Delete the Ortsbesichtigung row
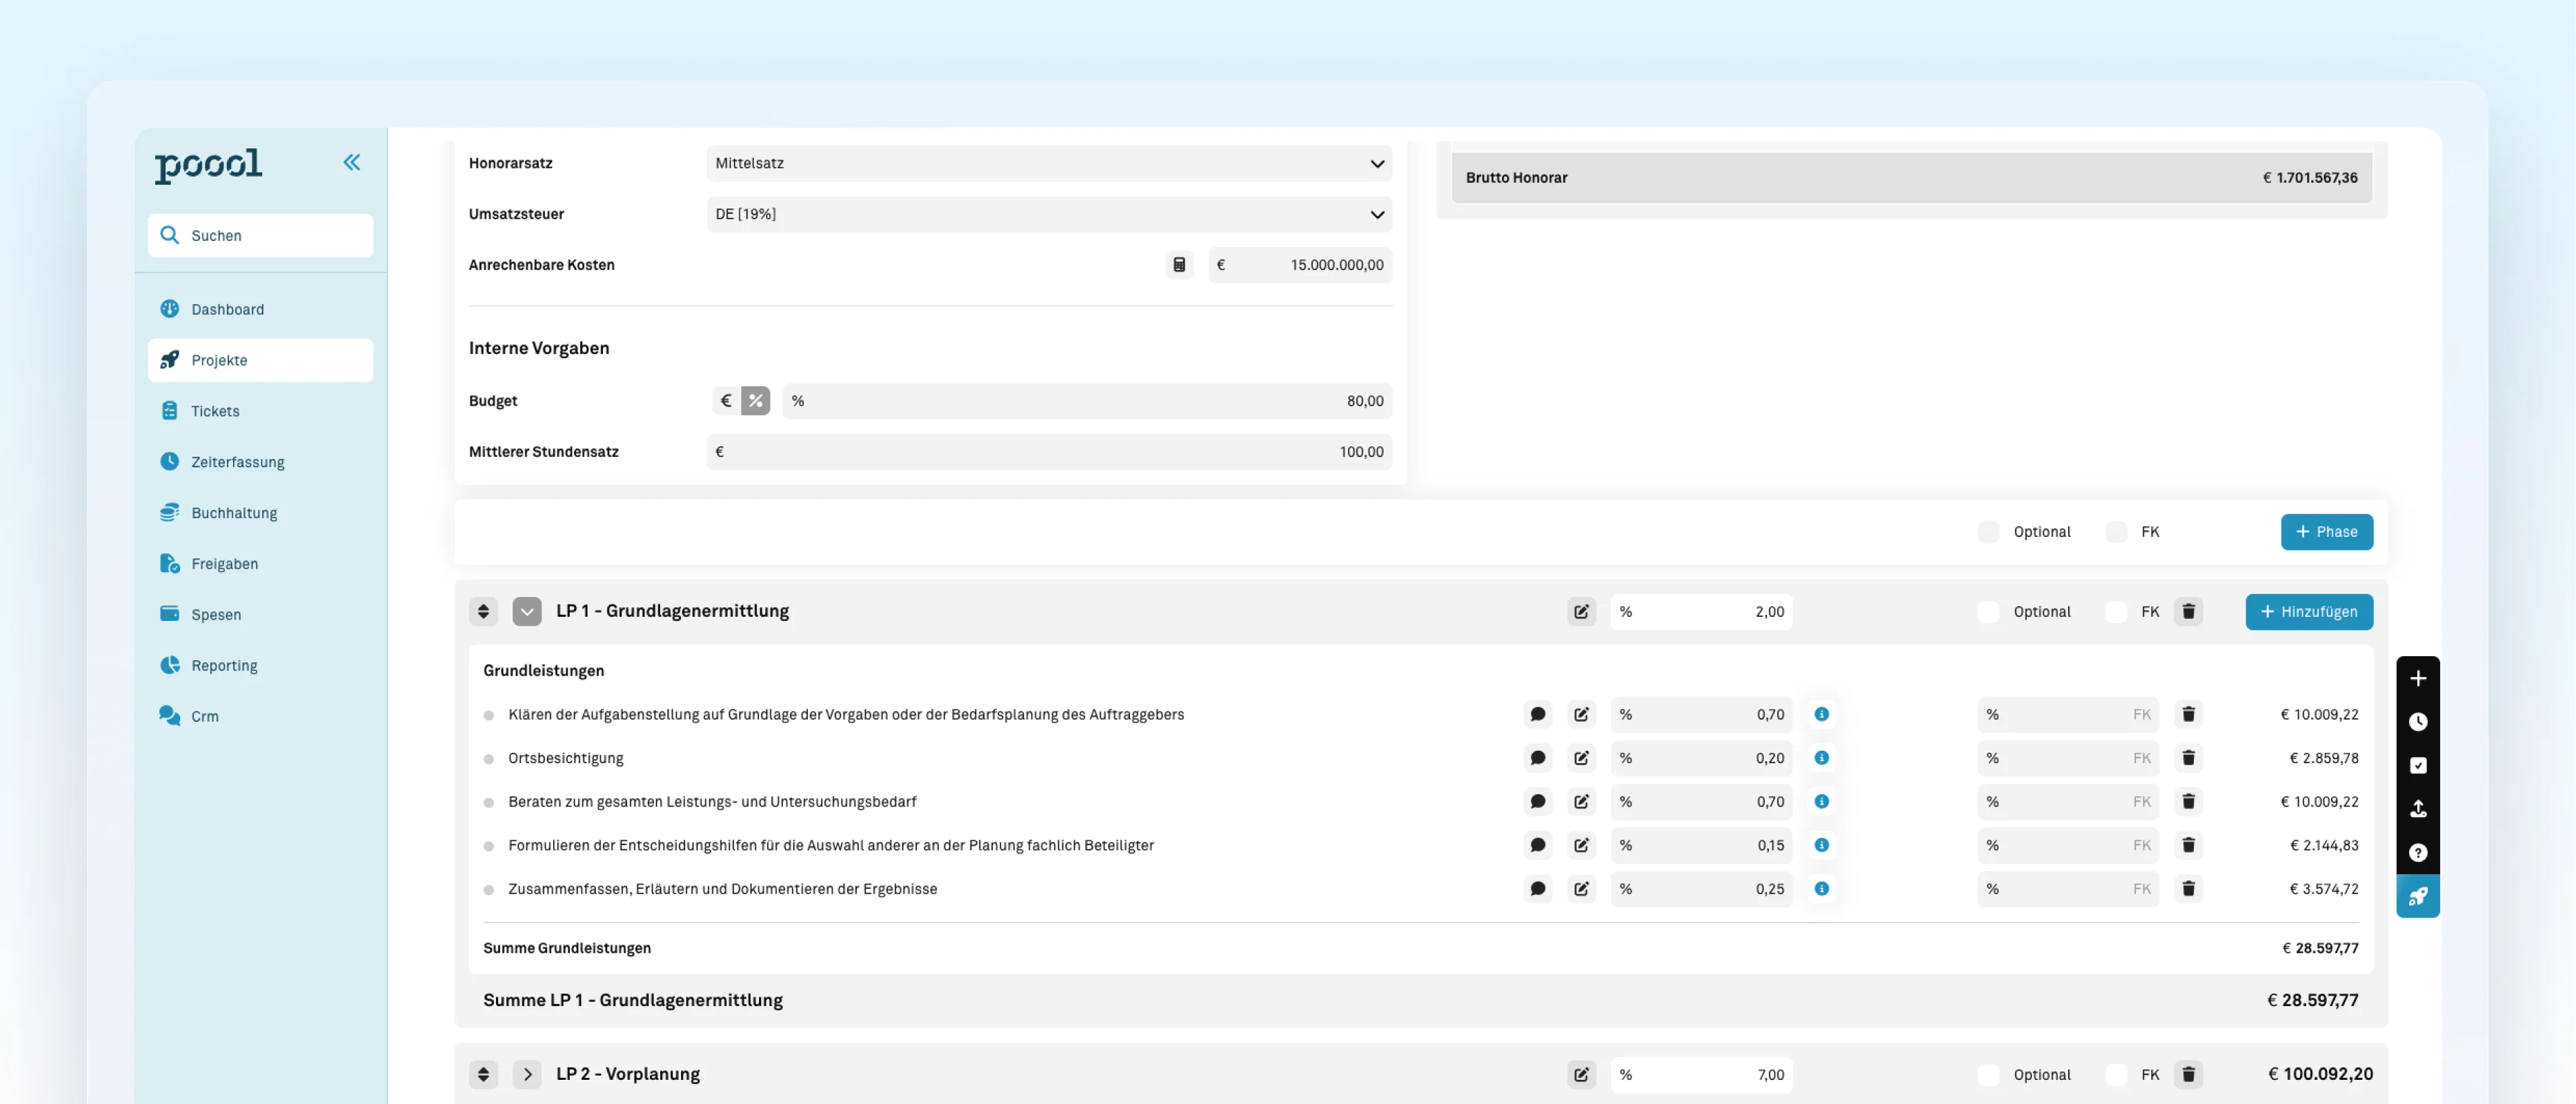 coord(2188,758)
